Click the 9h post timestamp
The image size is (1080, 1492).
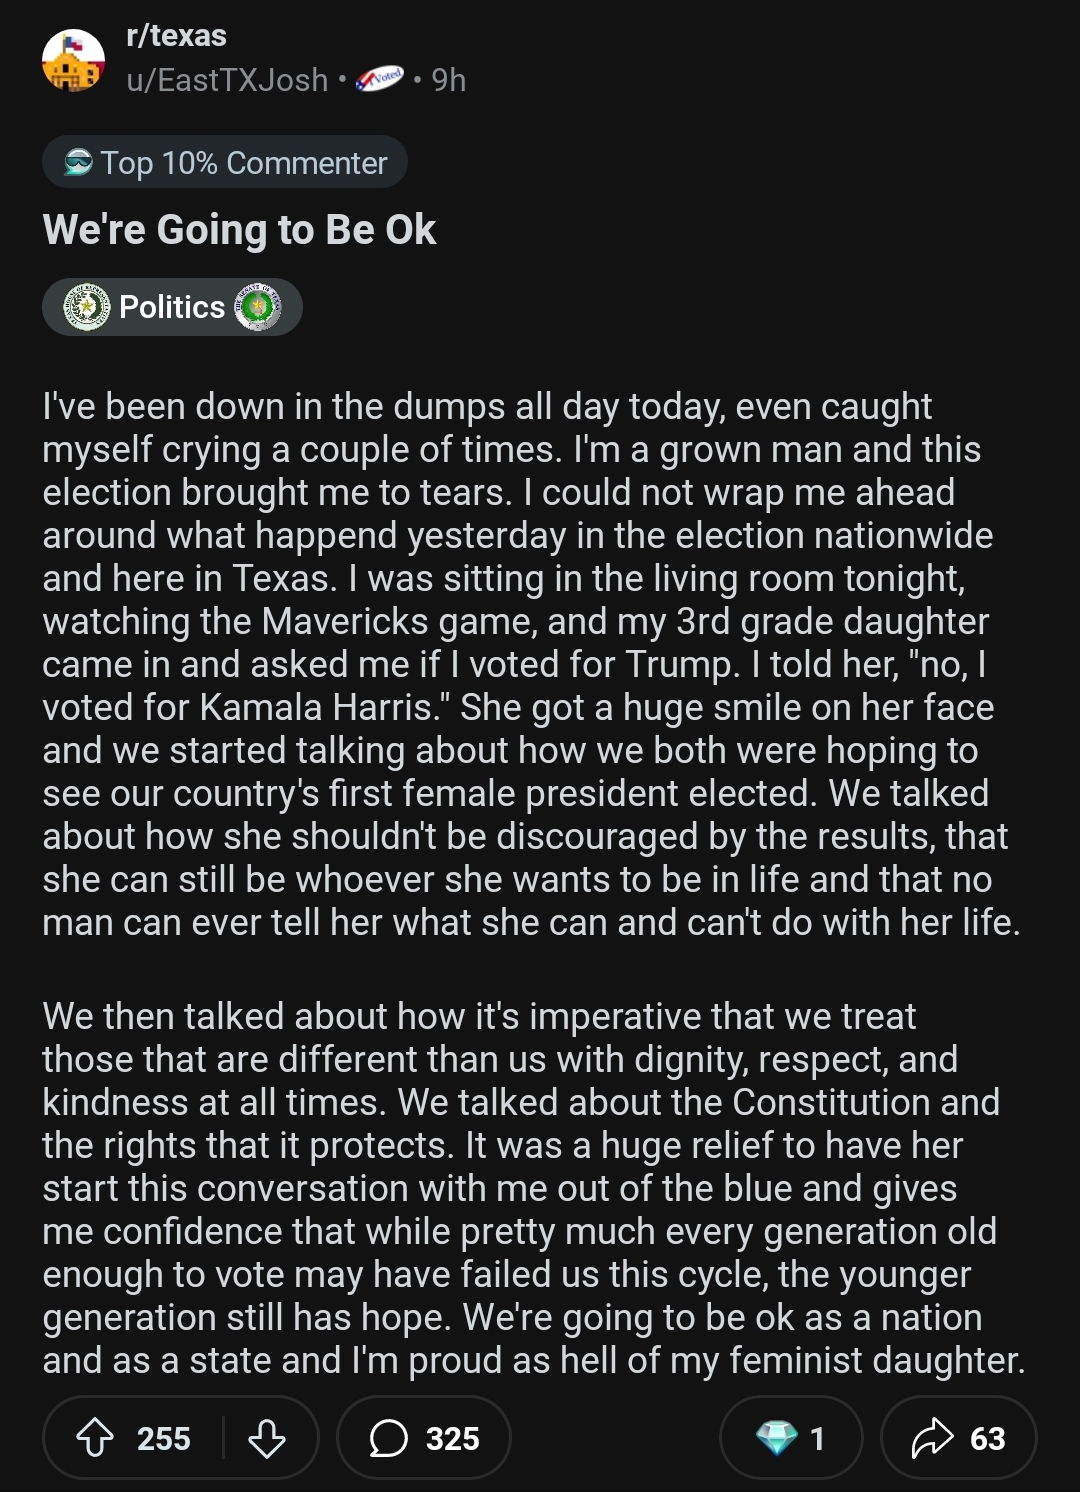coord(449,80)
